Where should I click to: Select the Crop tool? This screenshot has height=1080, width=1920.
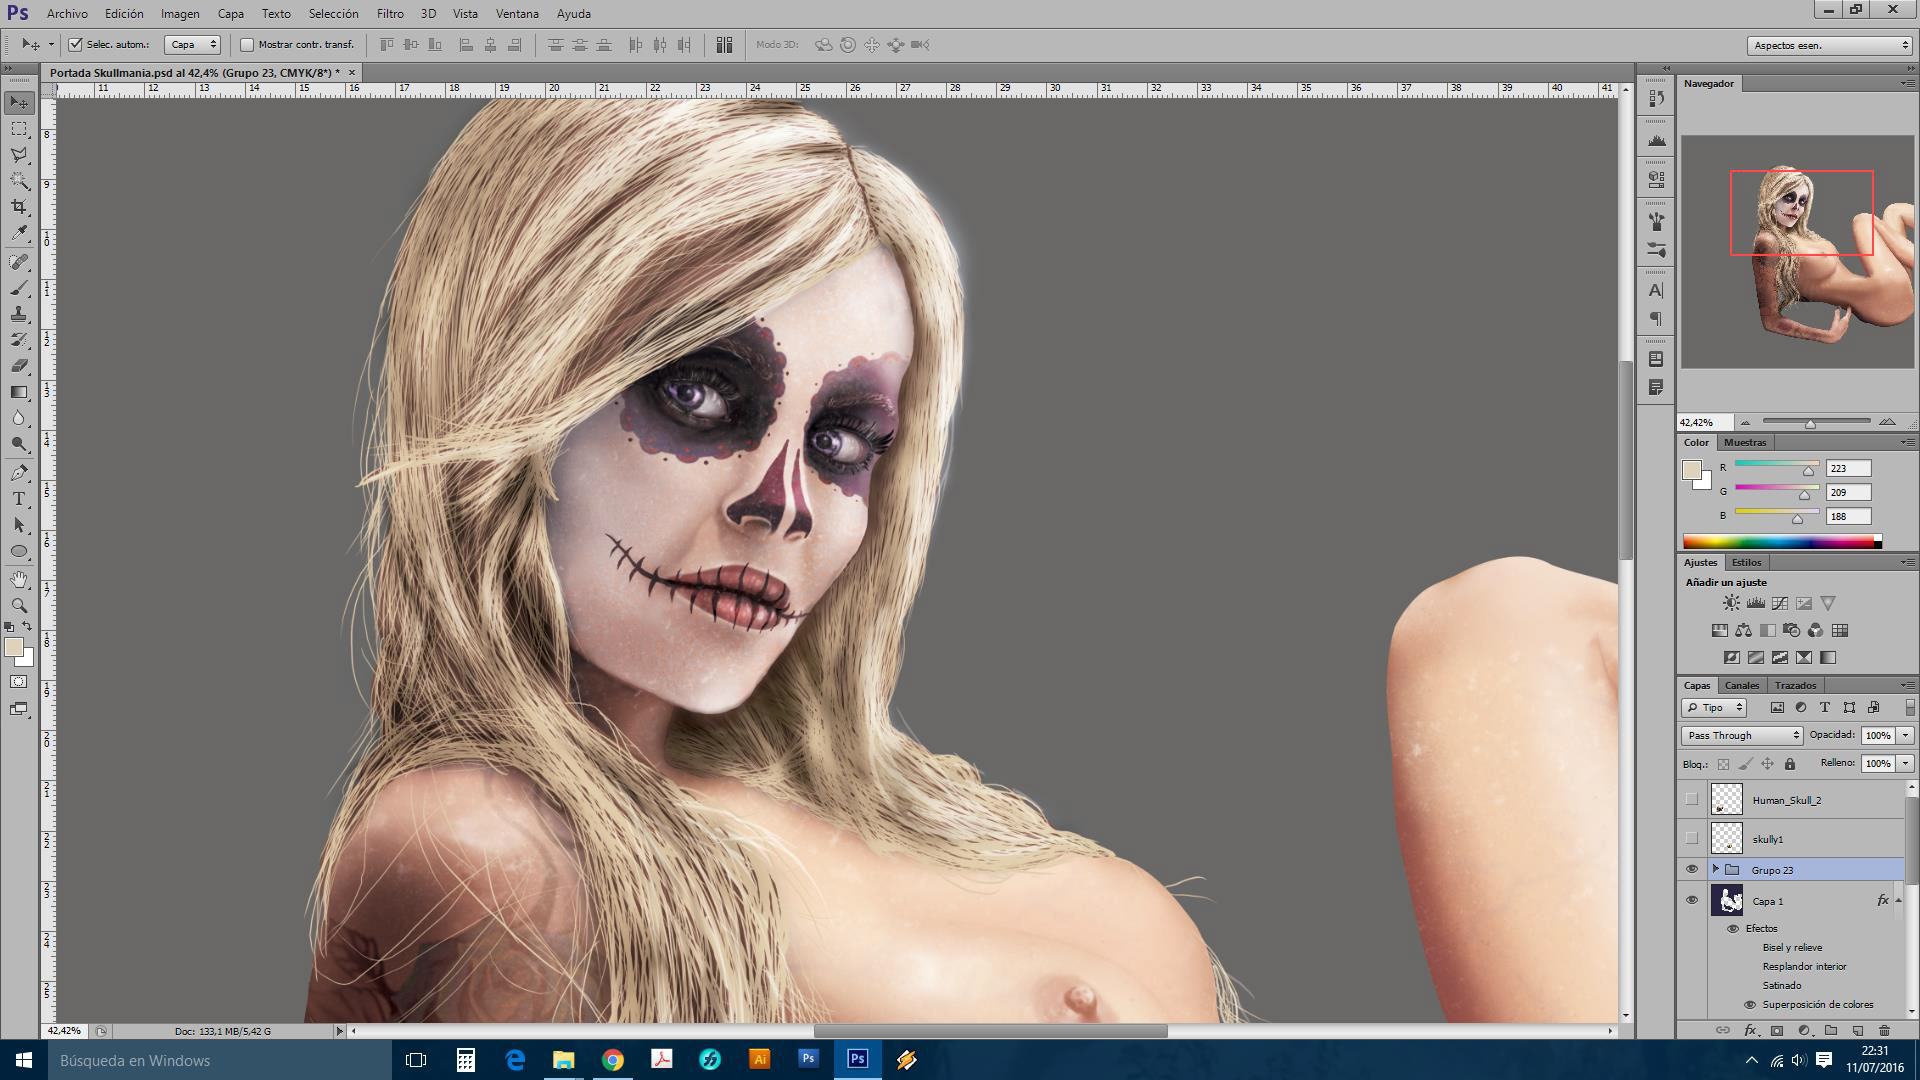(x=19, y=207)
